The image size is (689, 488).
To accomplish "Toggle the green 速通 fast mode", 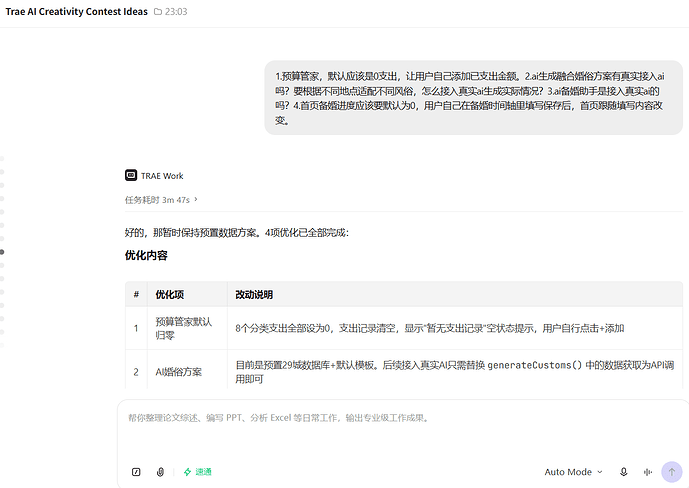I will (x=198, y=472).
